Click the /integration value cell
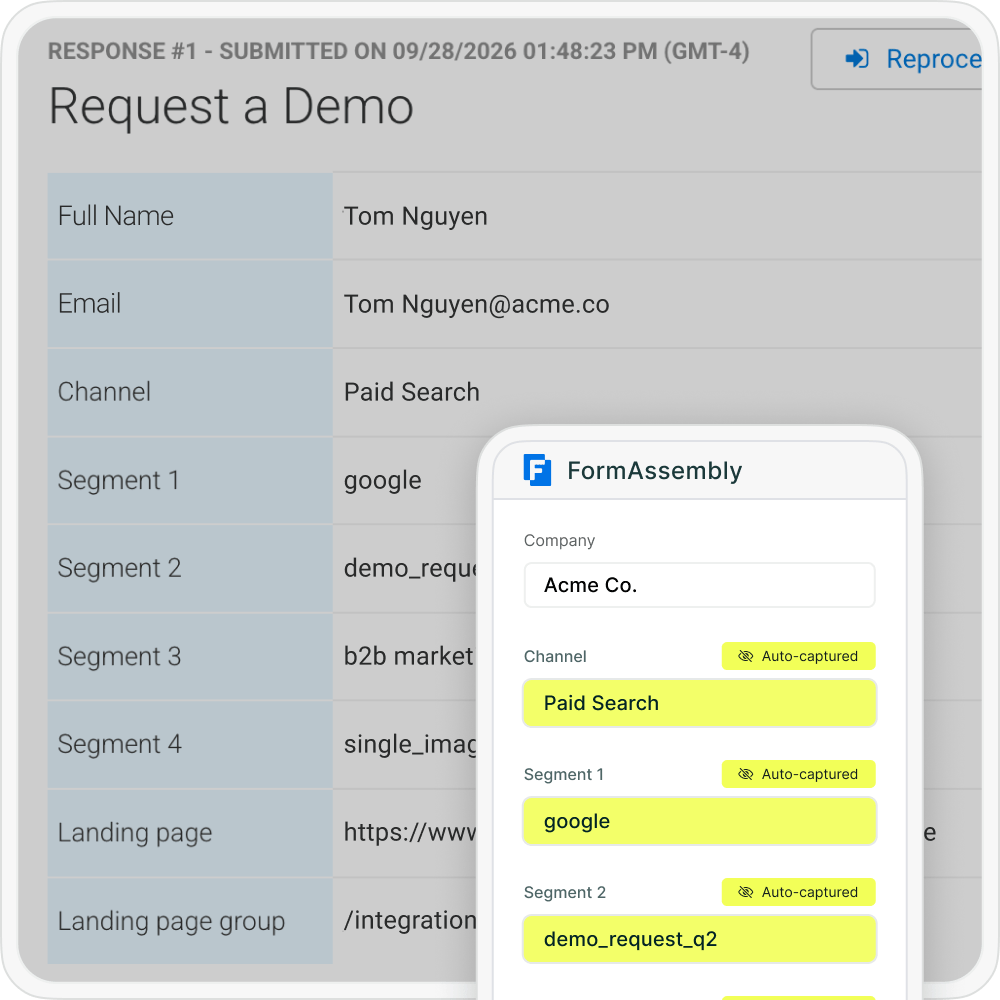This screenshot has height=1000, width=1000. tap(410, 921)
